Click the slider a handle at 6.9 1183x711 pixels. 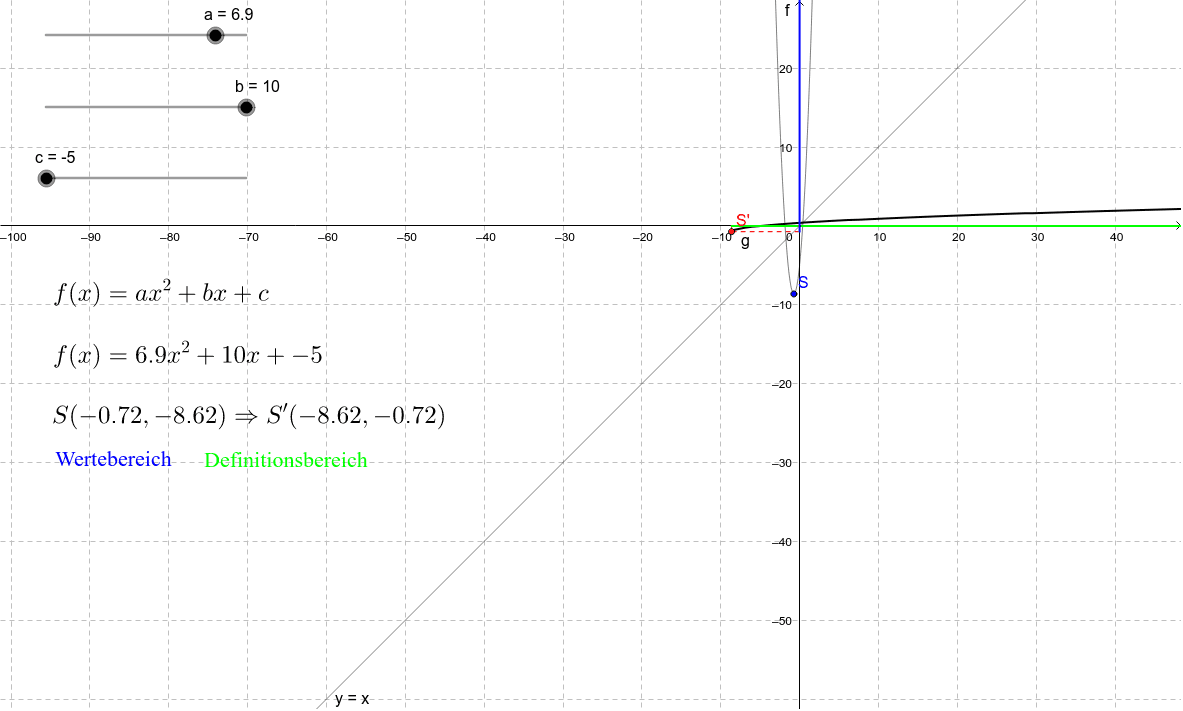click(215, 35)
